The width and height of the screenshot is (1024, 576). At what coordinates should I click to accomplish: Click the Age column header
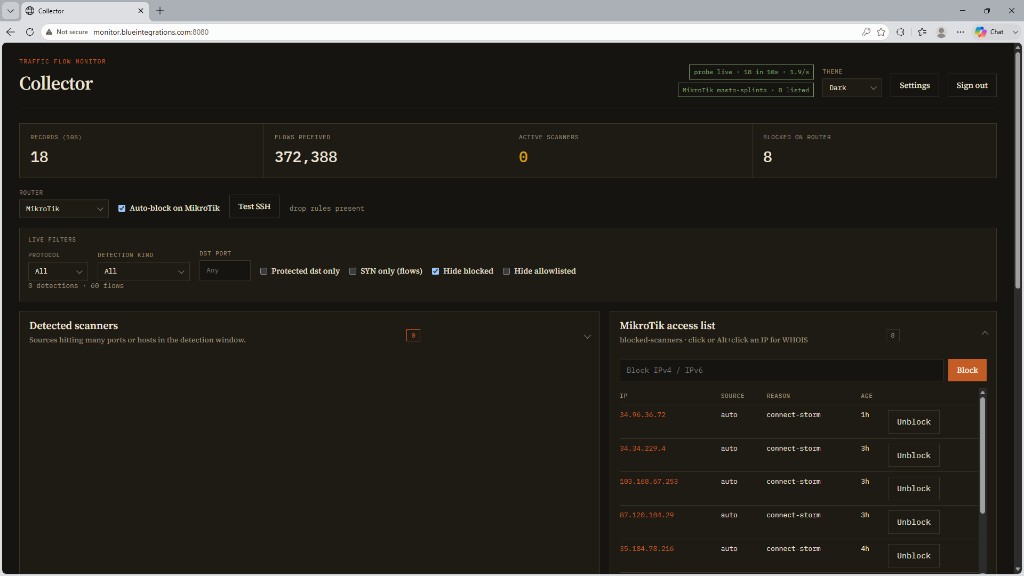(x=867, y=396)
